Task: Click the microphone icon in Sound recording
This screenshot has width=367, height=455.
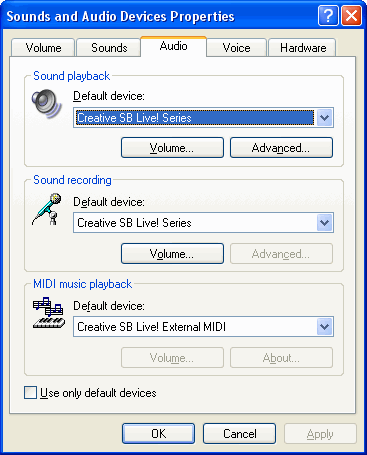Action: click(x=47, y=209)
